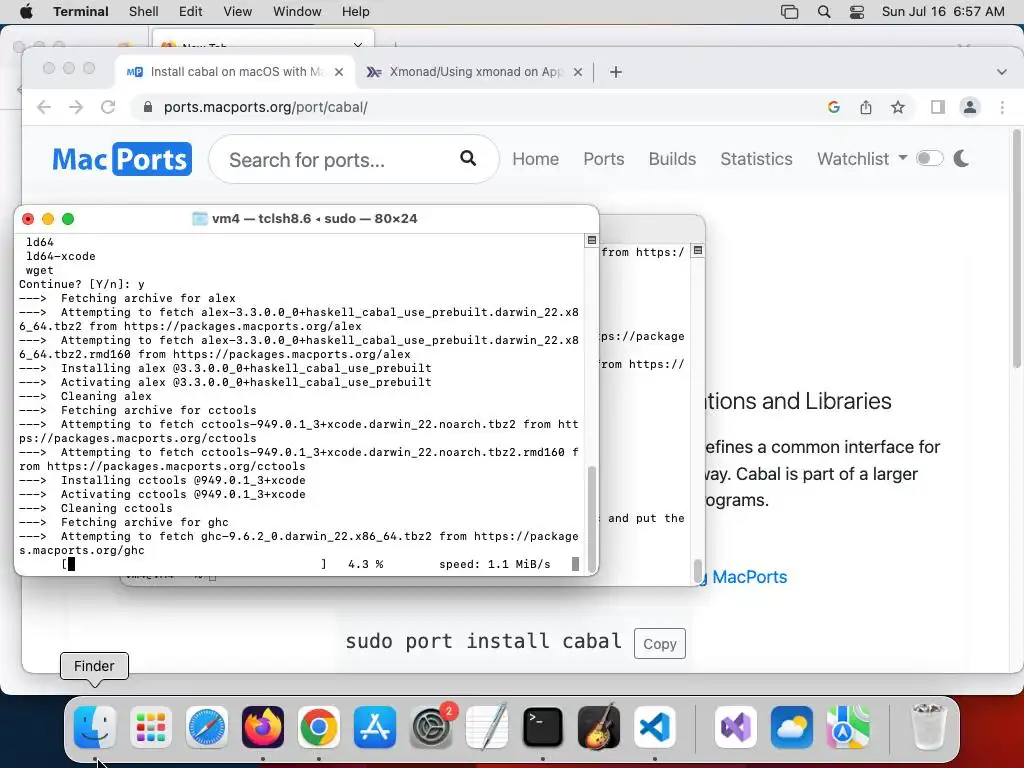Viewport: 1024px width, 768px height.
Task: Click the search magnifier on MacPorts
Action: 468,158
